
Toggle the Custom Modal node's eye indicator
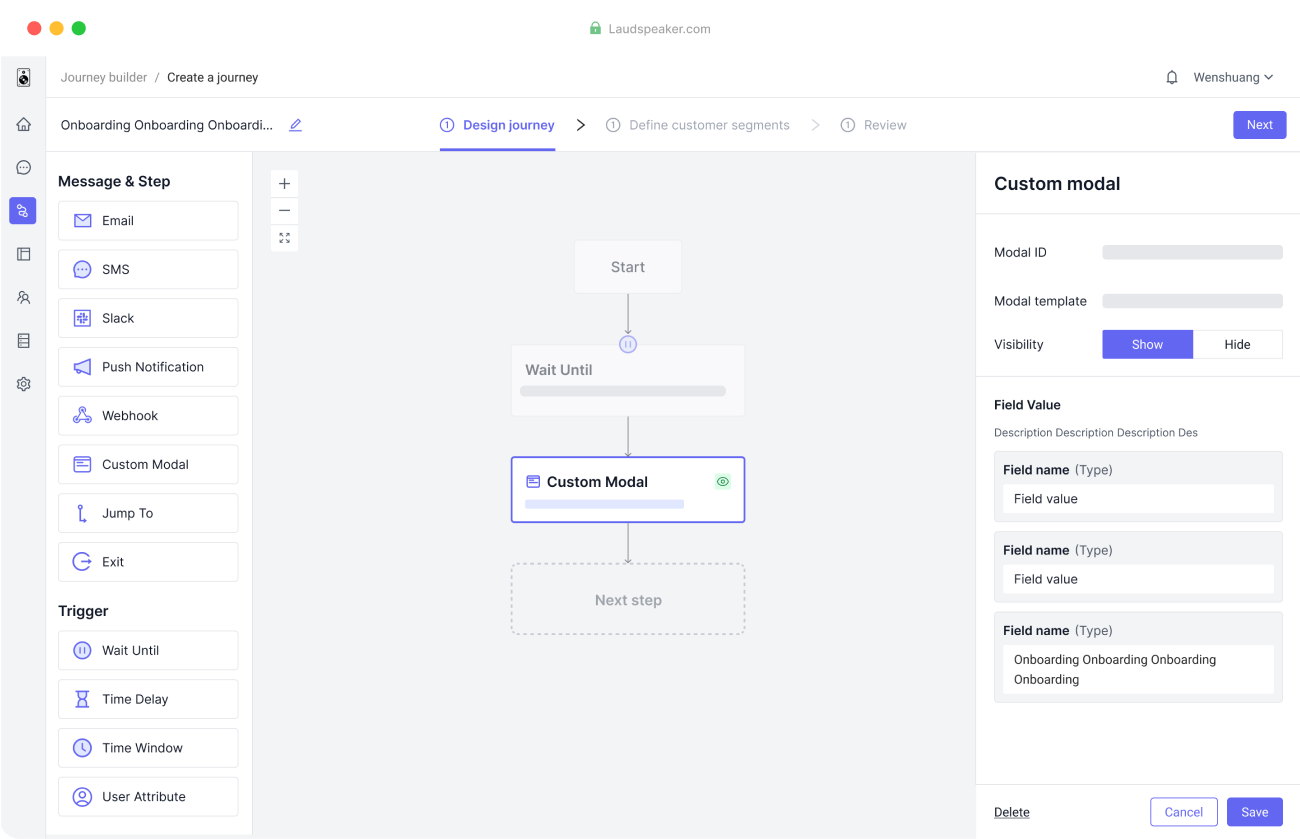[722, 481]
